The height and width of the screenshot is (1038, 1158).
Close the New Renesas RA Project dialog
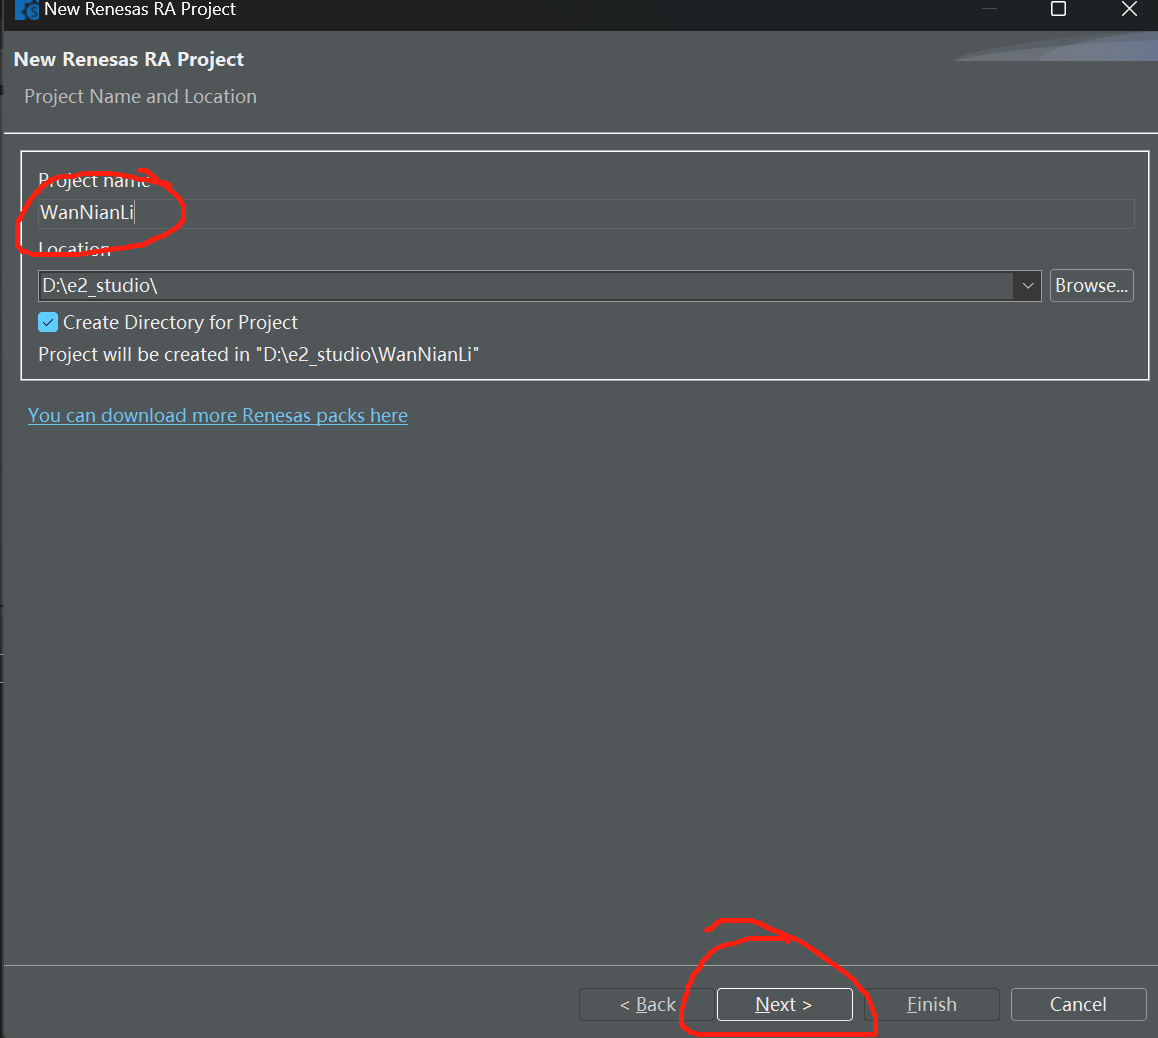(1129, 9)
